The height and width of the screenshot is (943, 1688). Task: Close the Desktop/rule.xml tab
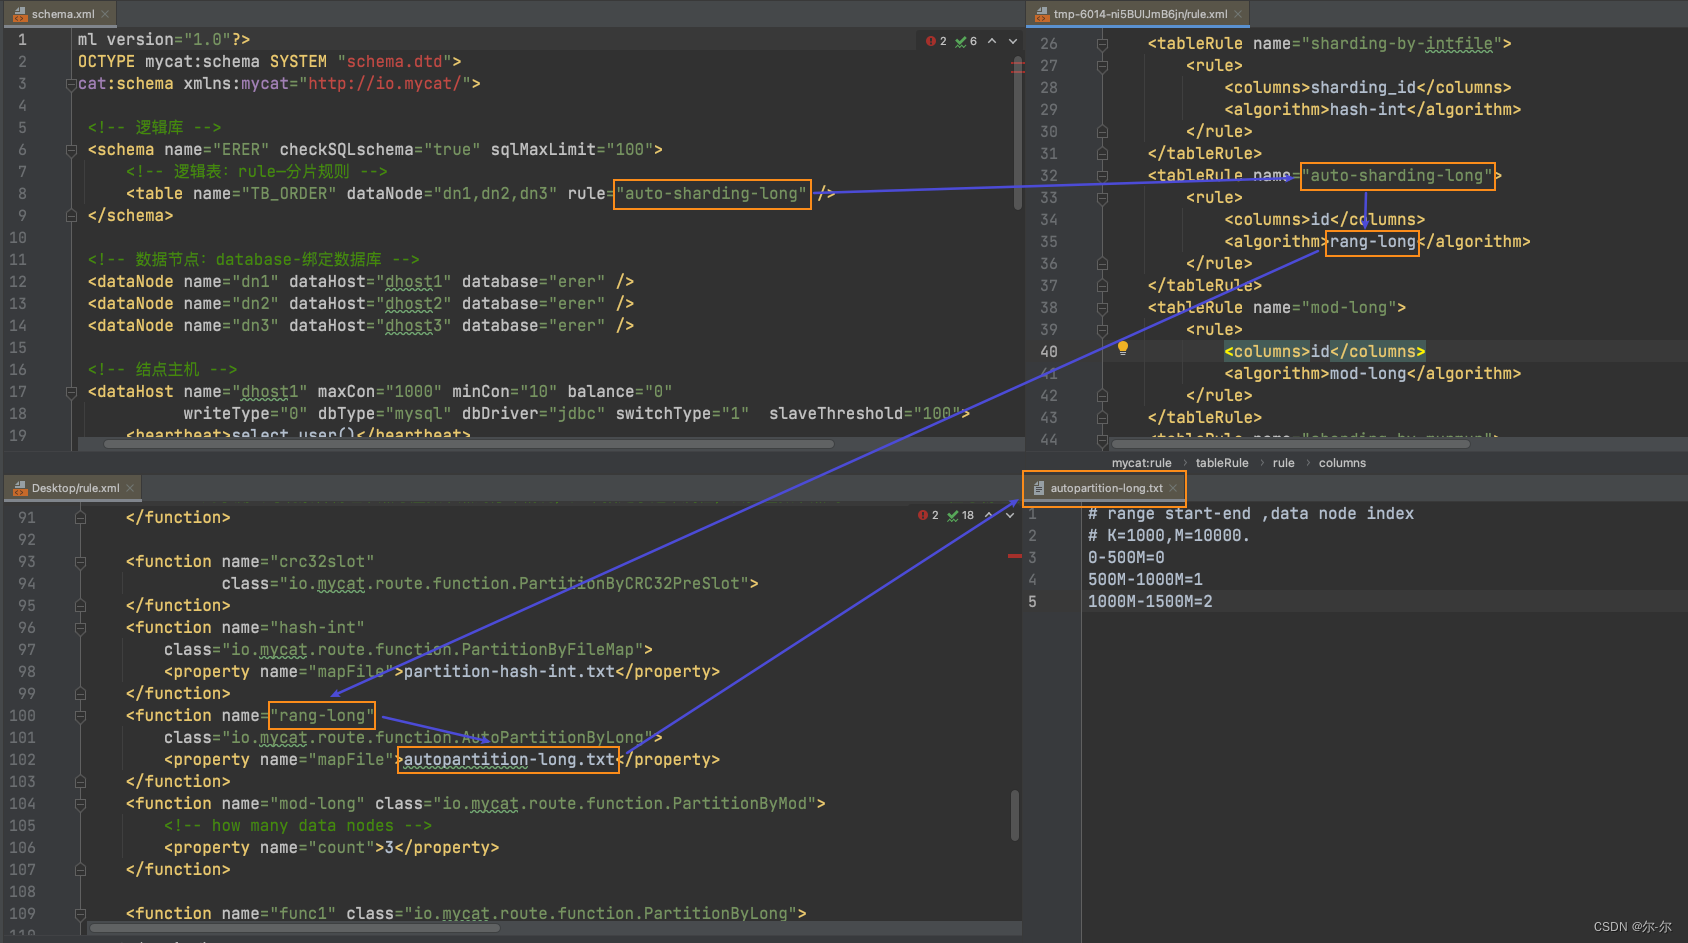tap(130, 488)
